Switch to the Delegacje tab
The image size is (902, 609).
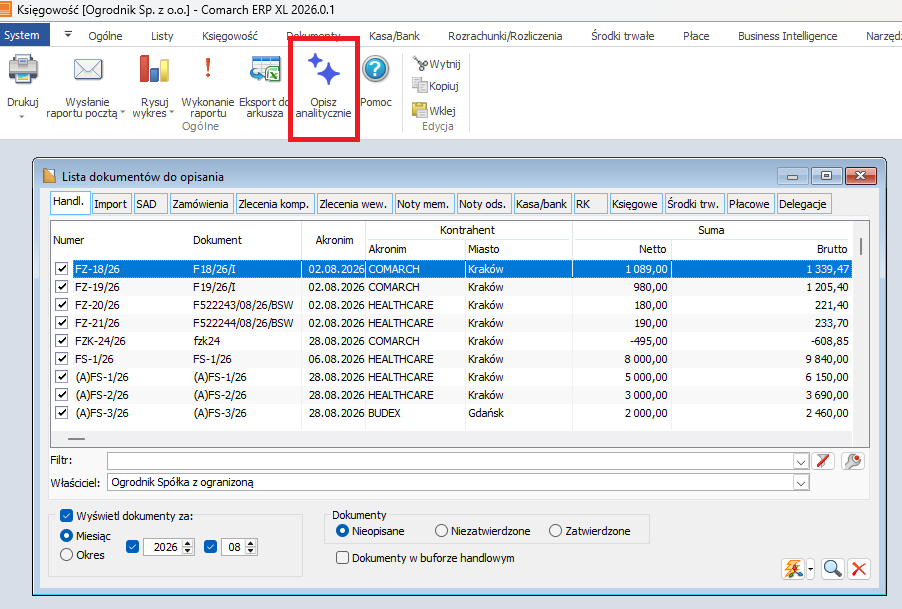[x=803, y=204]
